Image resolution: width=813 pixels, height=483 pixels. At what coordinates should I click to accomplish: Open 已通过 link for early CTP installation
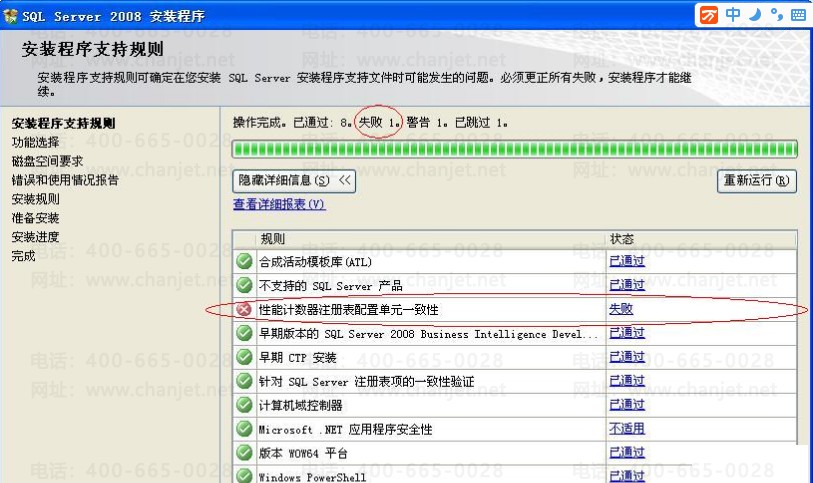pos(627,357)
